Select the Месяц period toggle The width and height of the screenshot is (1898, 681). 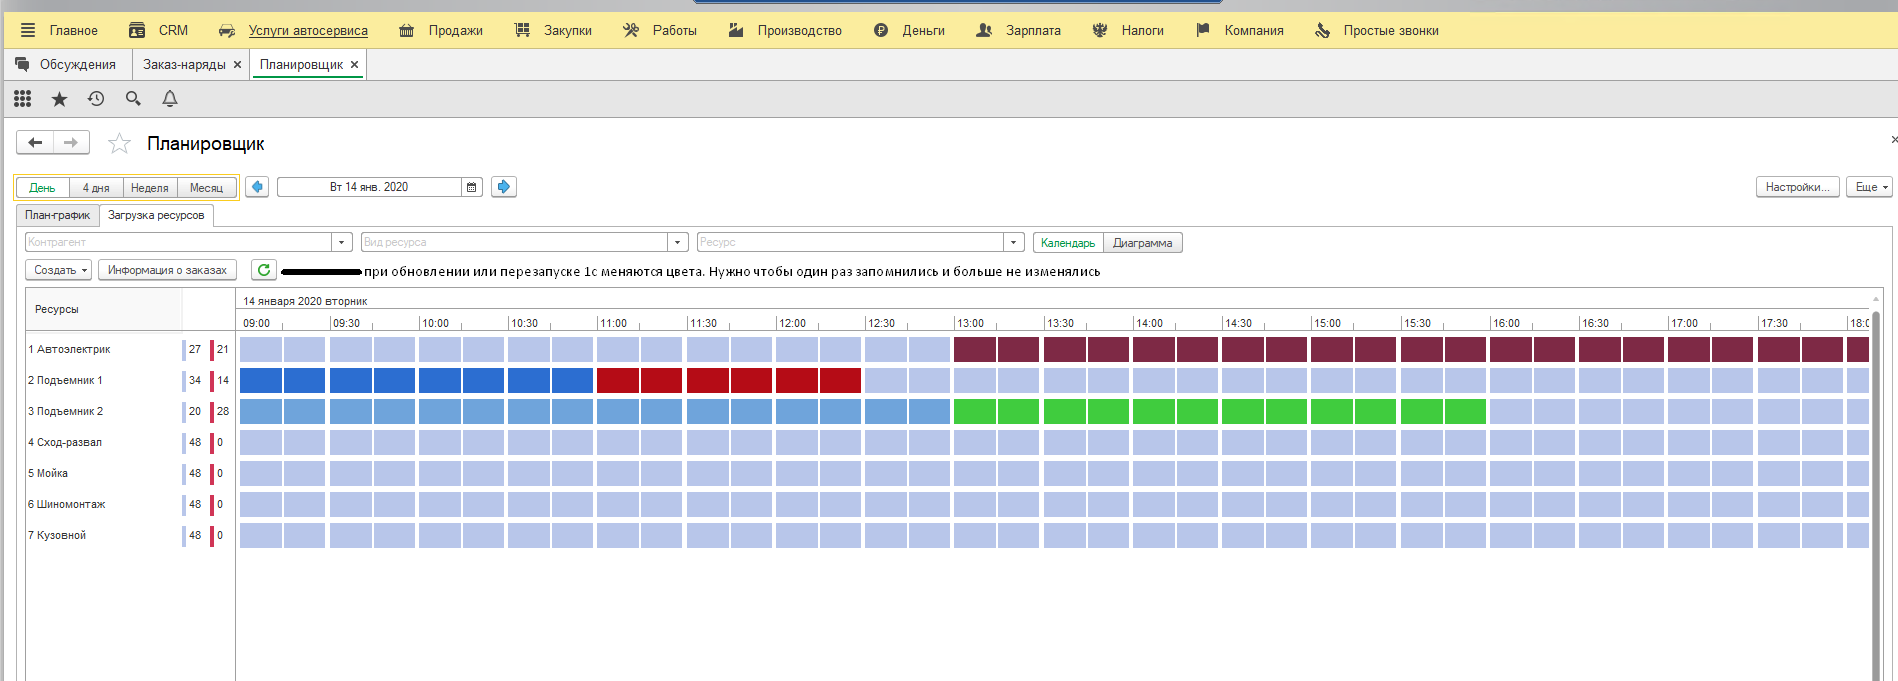pos(206,188)
